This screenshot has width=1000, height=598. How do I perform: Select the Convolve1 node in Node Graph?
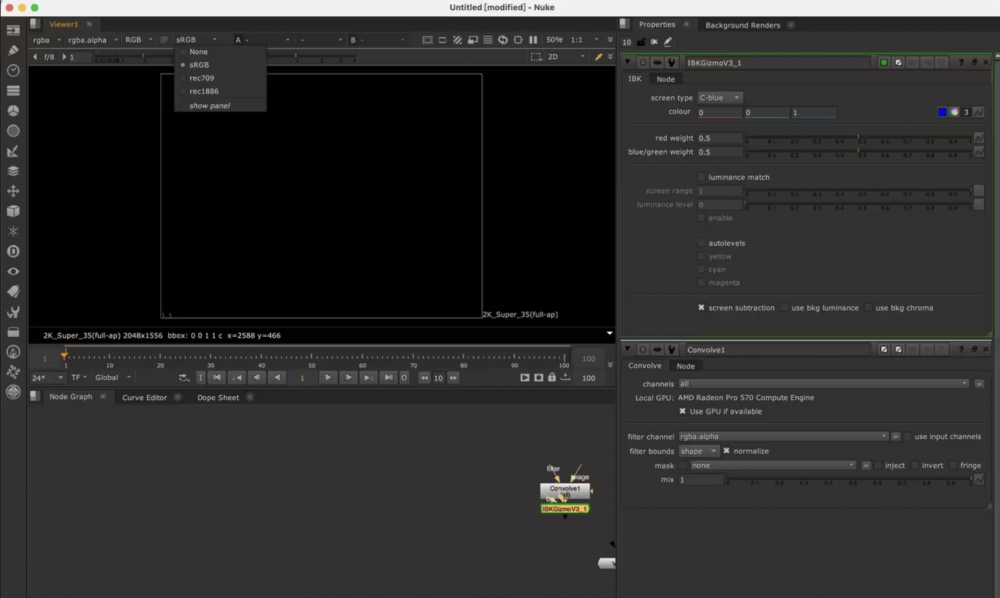point(564,490)
